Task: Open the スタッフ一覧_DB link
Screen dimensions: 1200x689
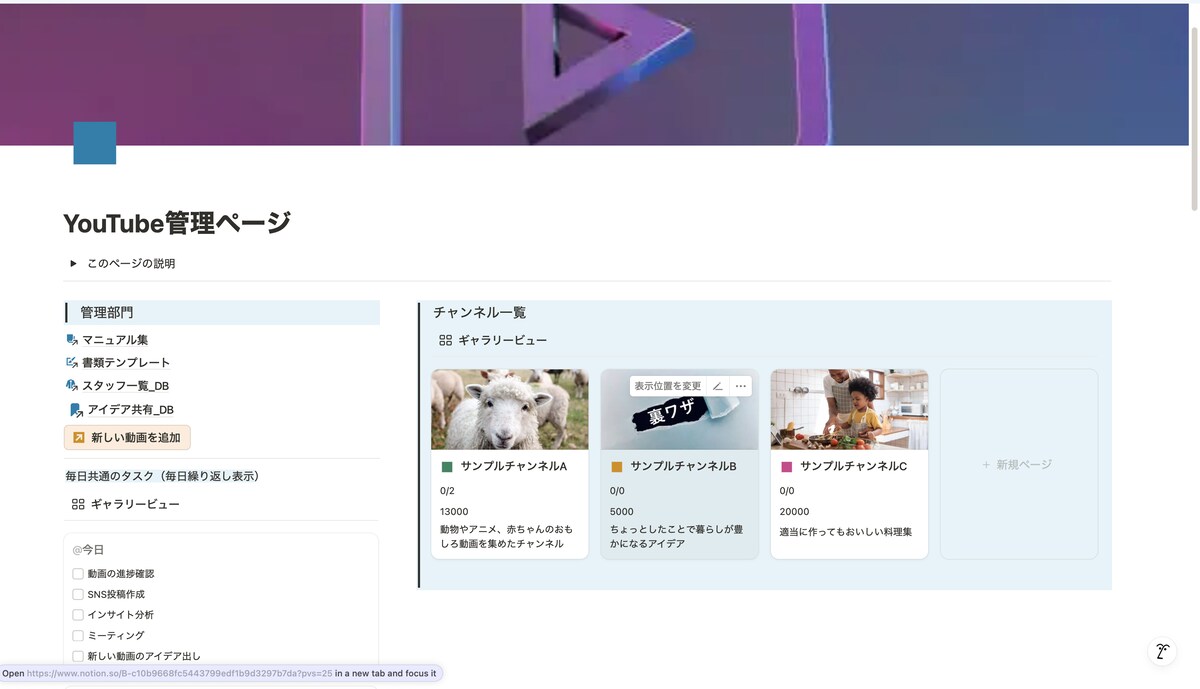Action: coord(125,386)
